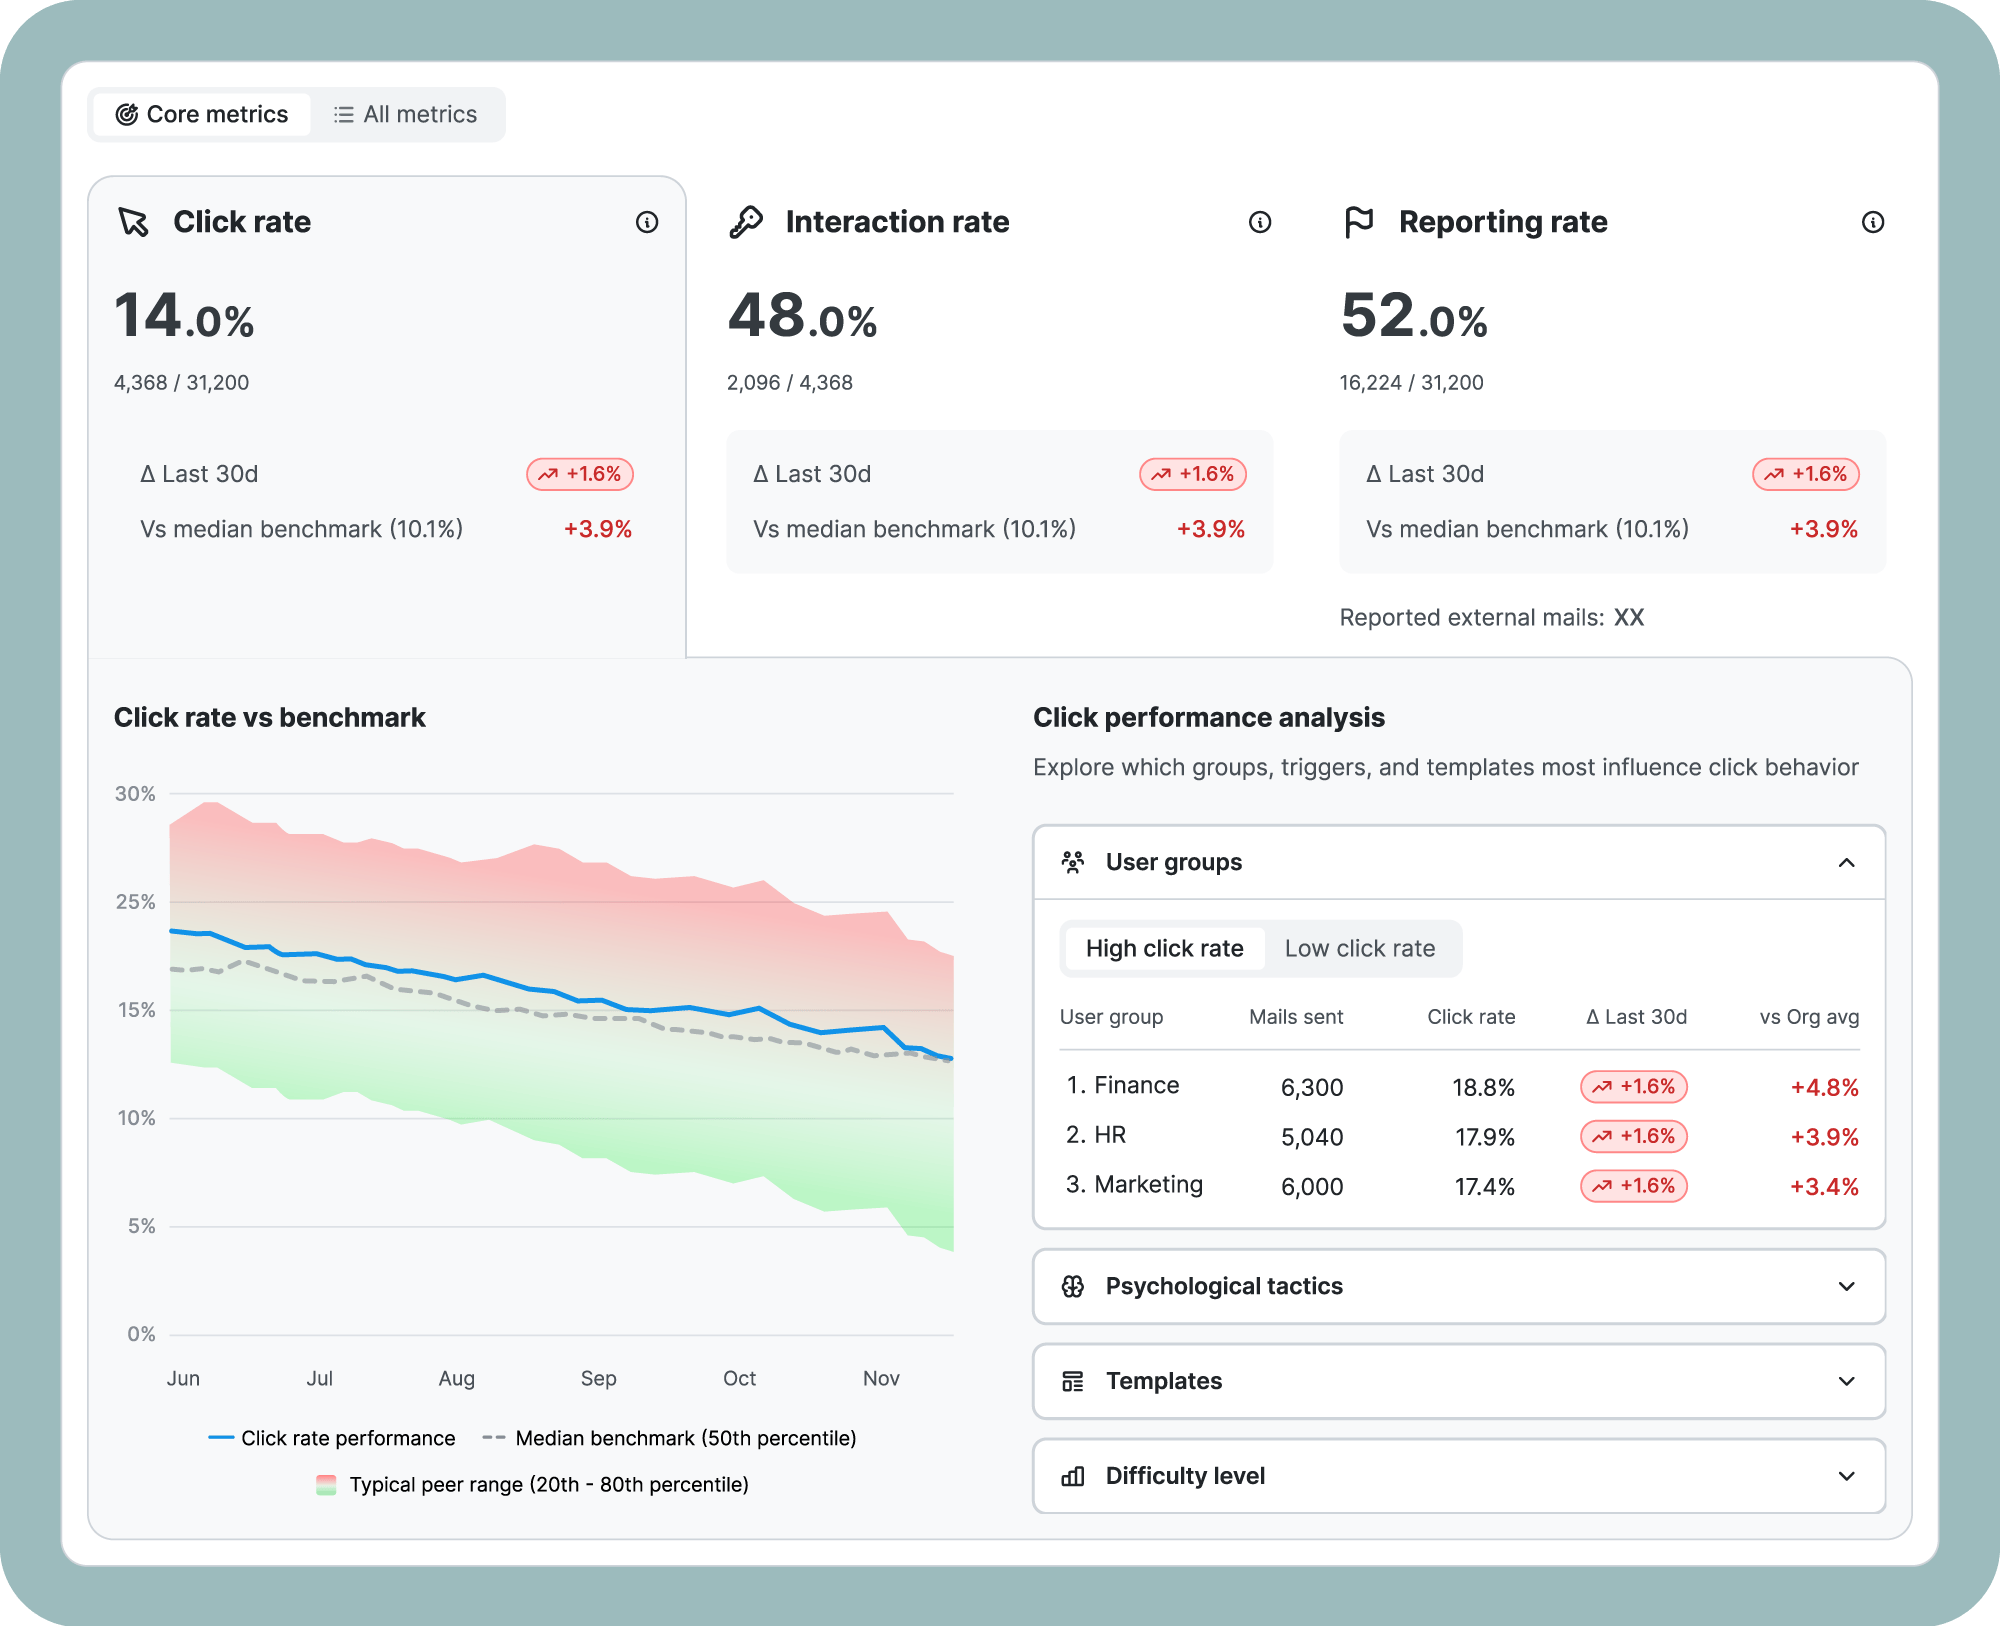This screenshot has width=2000, height=1626.
Task: Click the cursor icon beside Click rate
Action: (134, 222)
